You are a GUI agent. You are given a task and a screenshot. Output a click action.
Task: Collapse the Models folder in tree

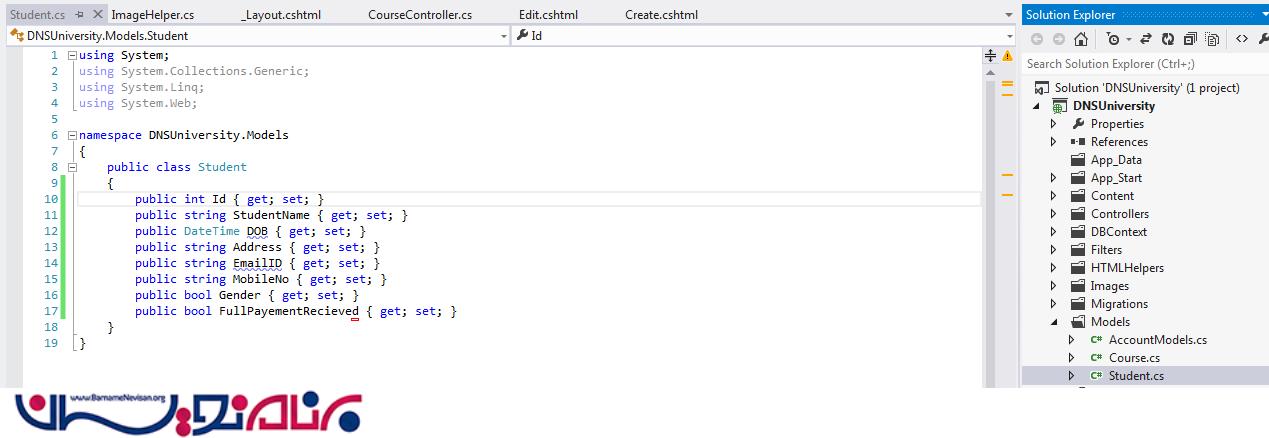tap(1053, 322)
